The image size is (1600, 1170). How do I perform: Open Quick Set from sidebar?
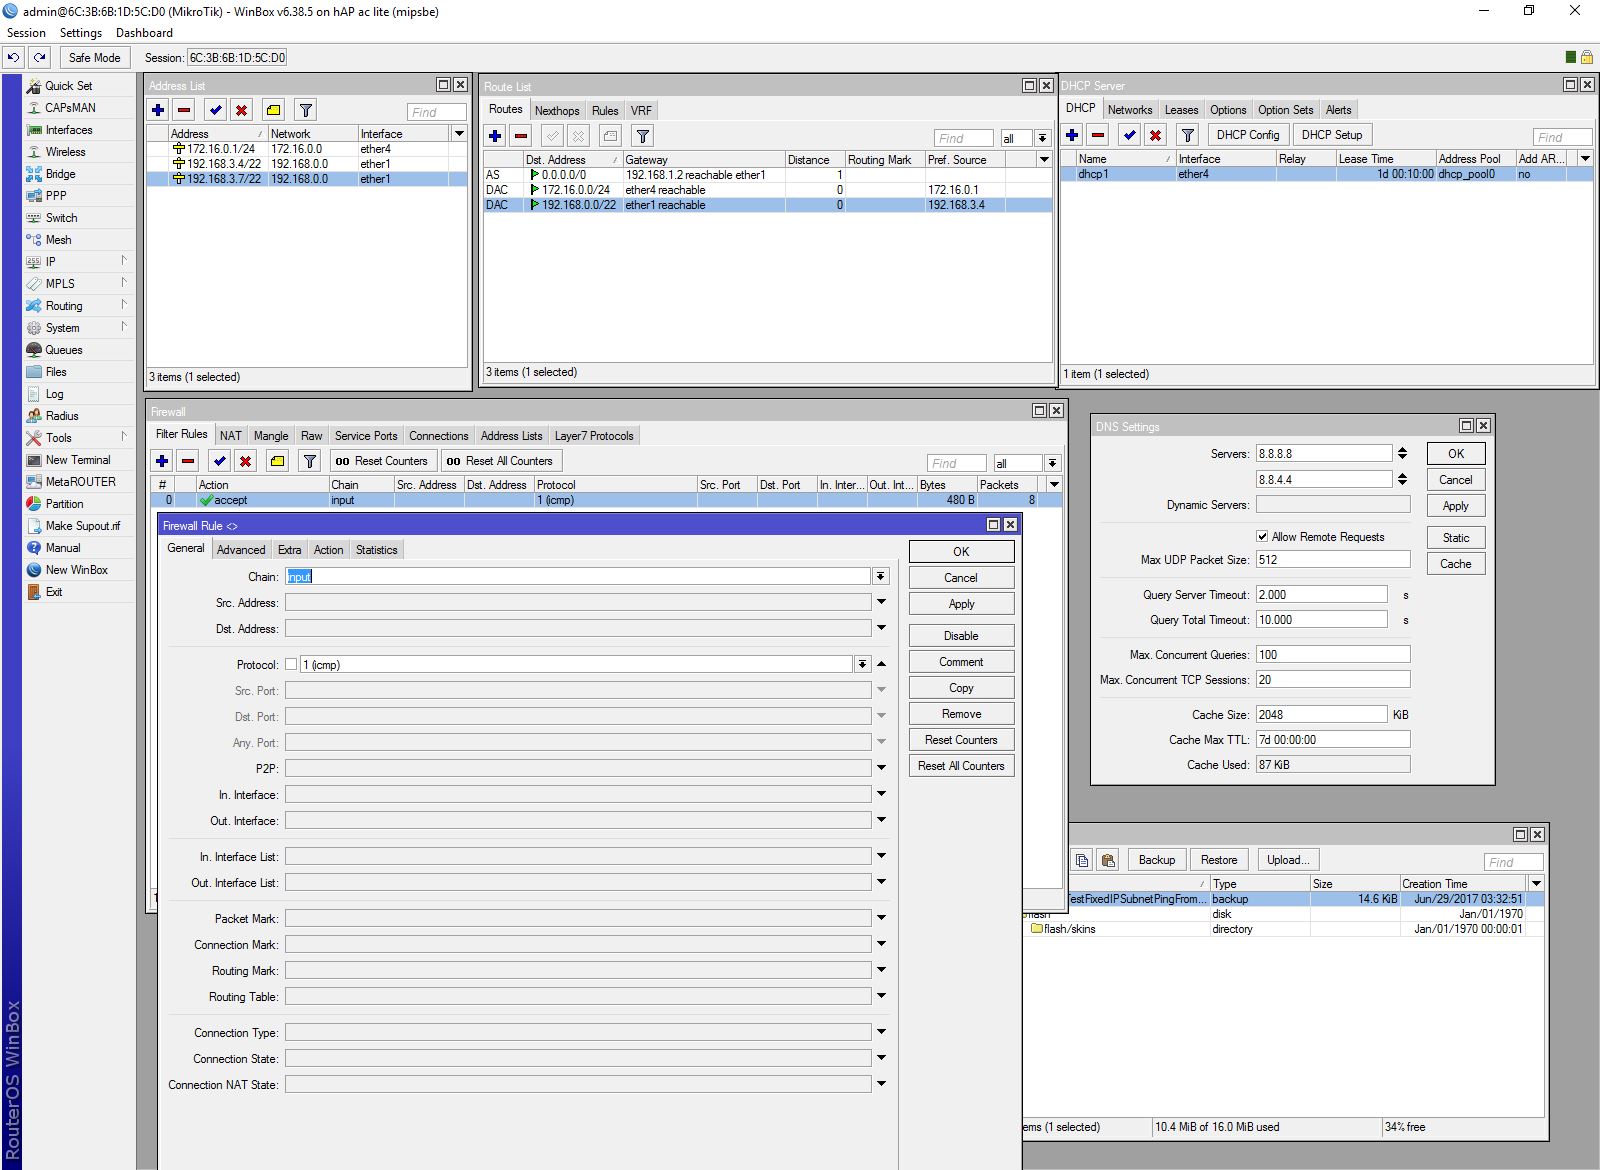(68, 86)
